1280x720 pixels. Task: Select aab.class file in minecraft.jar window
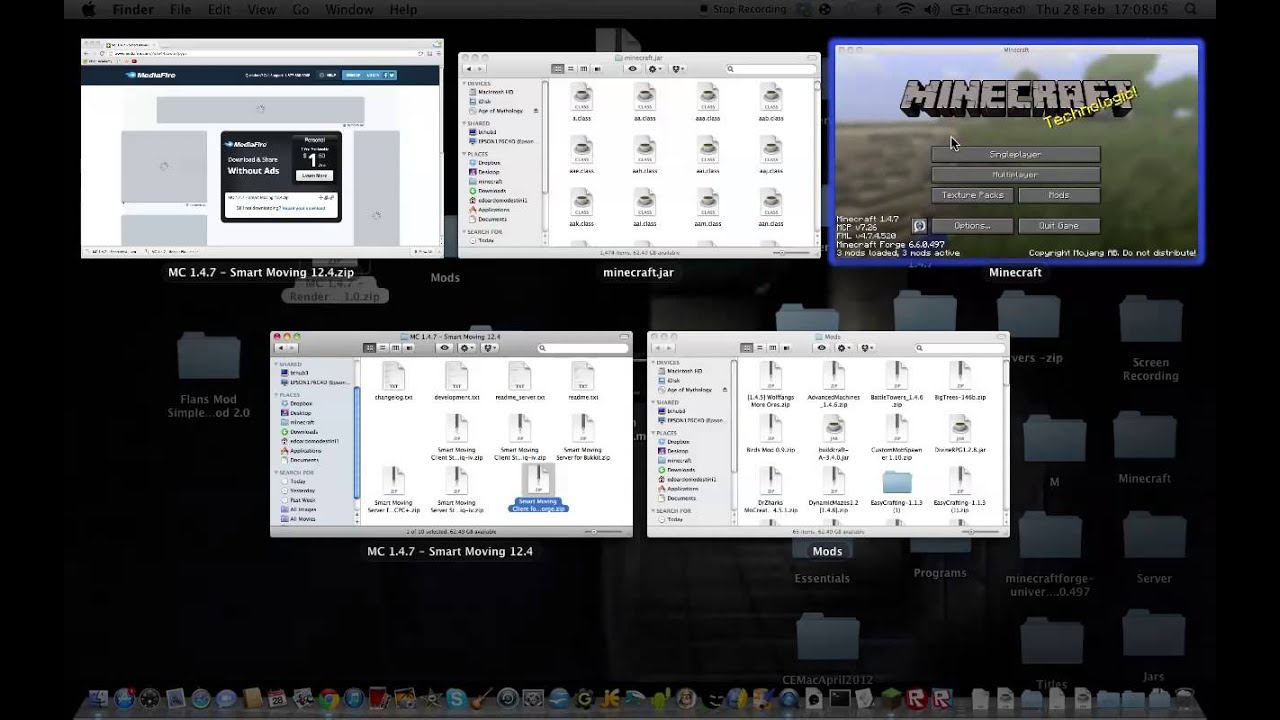[x=770, y=104]
